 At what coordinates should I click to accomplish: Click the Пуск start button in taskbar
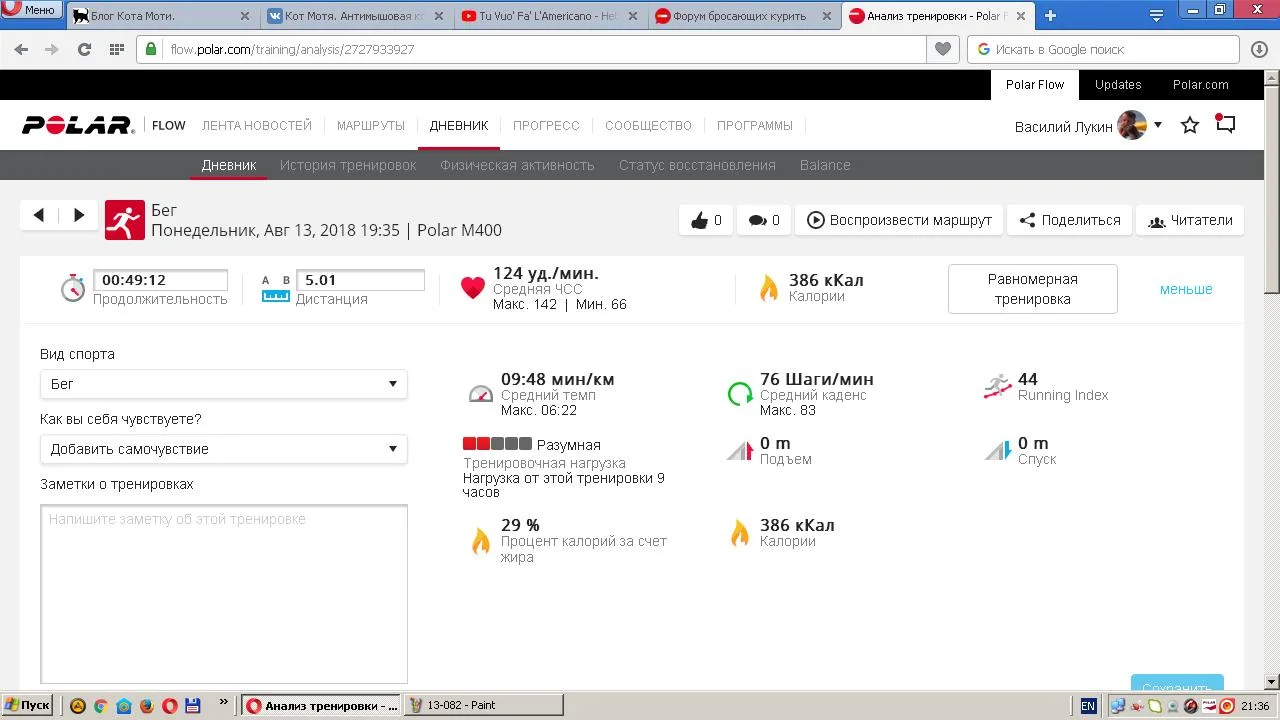(27, 705)
